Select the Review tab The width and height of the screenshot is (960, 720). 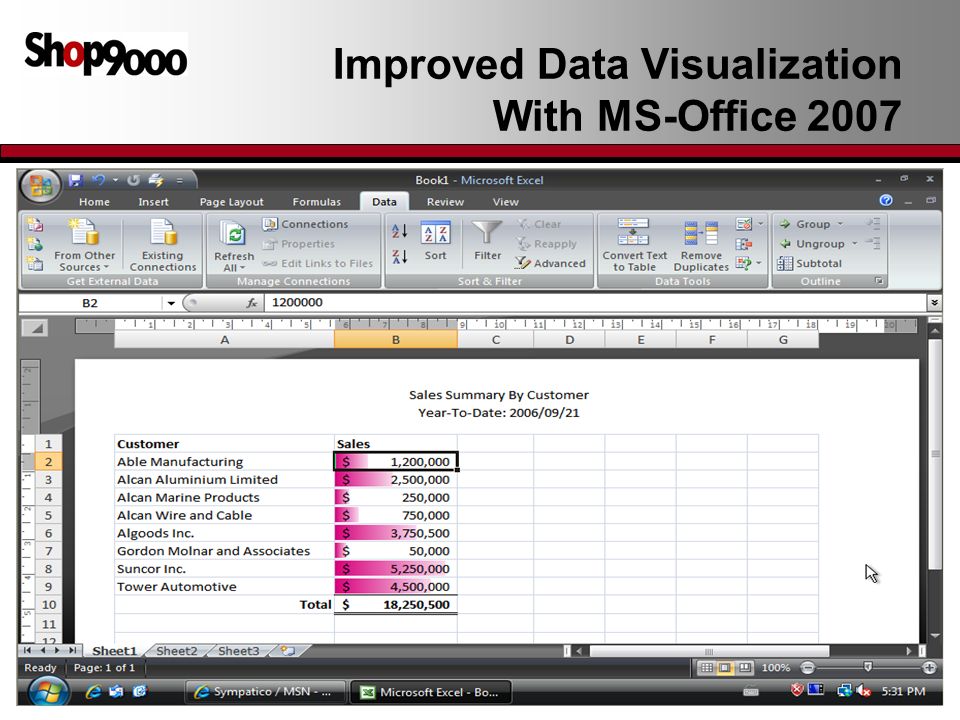pyautogui.click(x=445, y=202)
